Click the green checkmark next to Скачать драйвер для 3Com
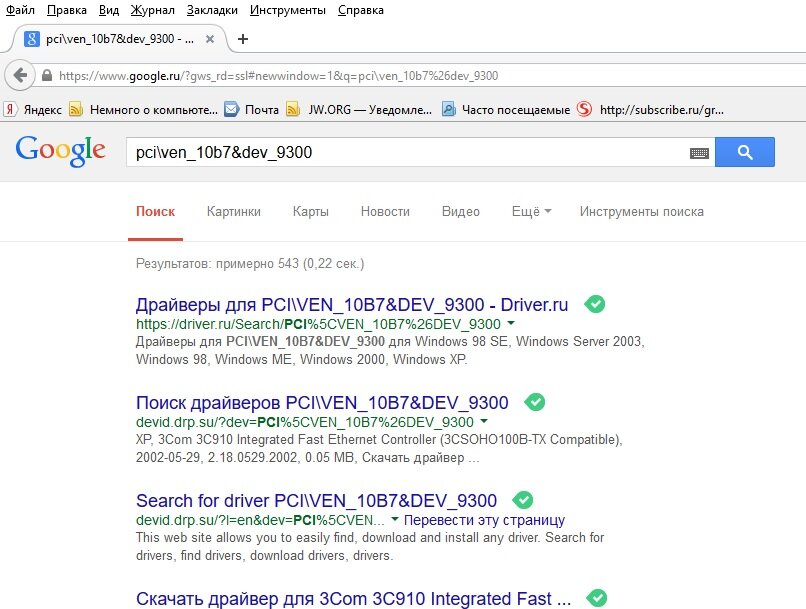 (x=596, y=598)
